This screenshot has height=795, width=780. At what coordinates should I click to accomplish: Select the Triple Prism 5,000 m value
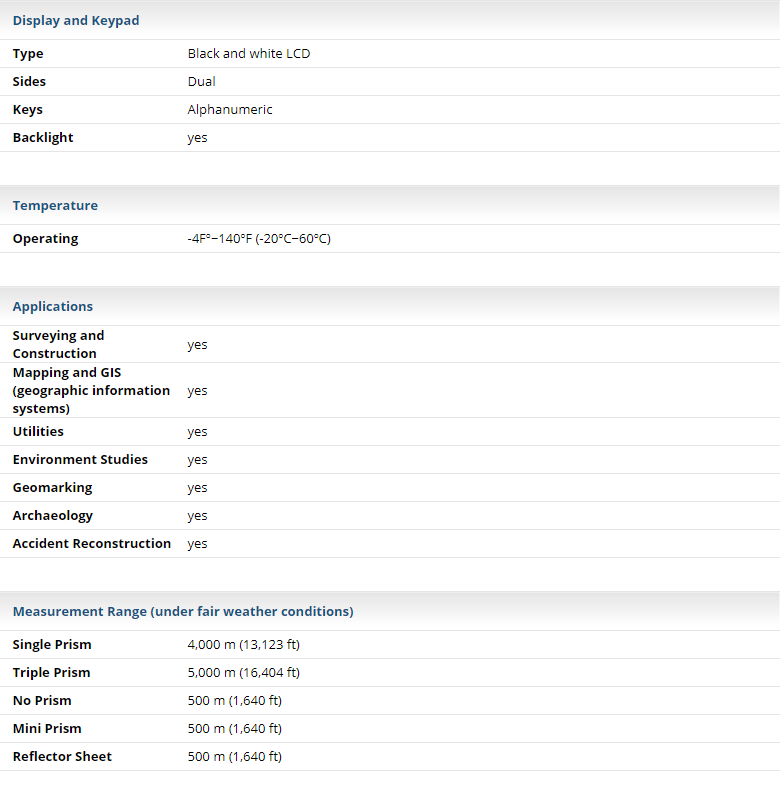(243, 673)
